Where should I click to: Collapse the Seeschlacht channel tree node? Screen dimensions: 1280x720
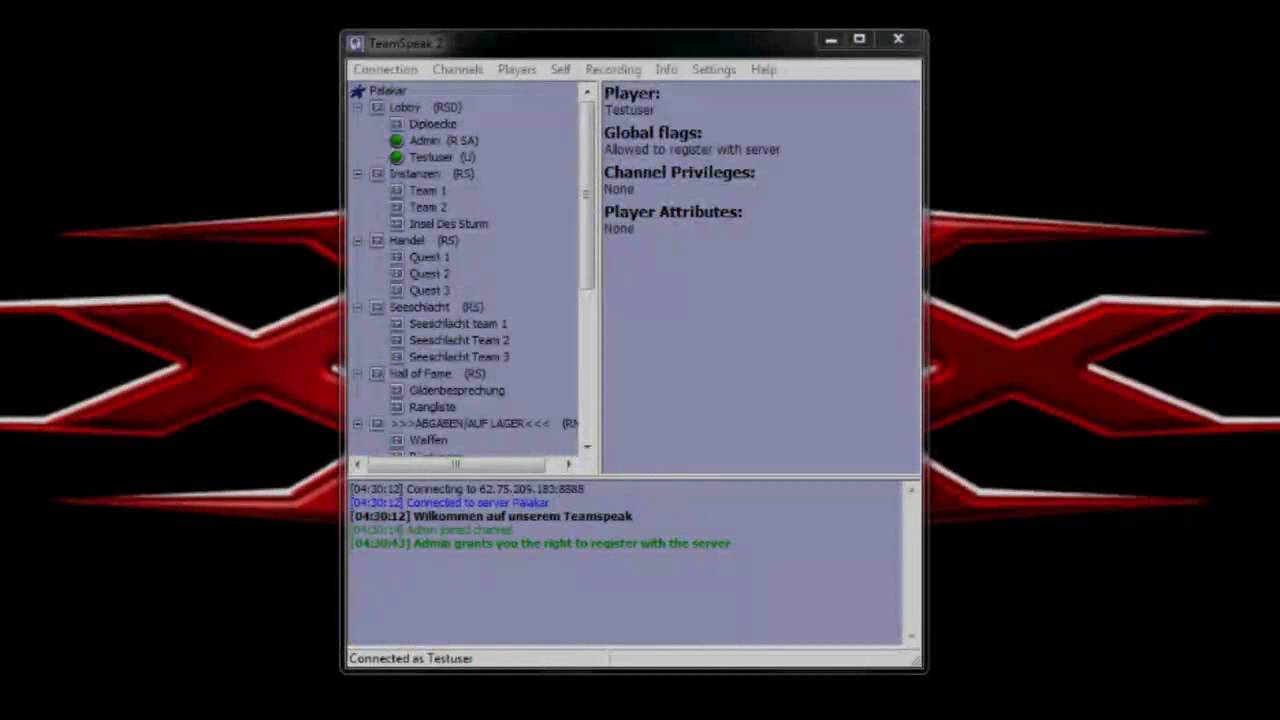[357, 307]
